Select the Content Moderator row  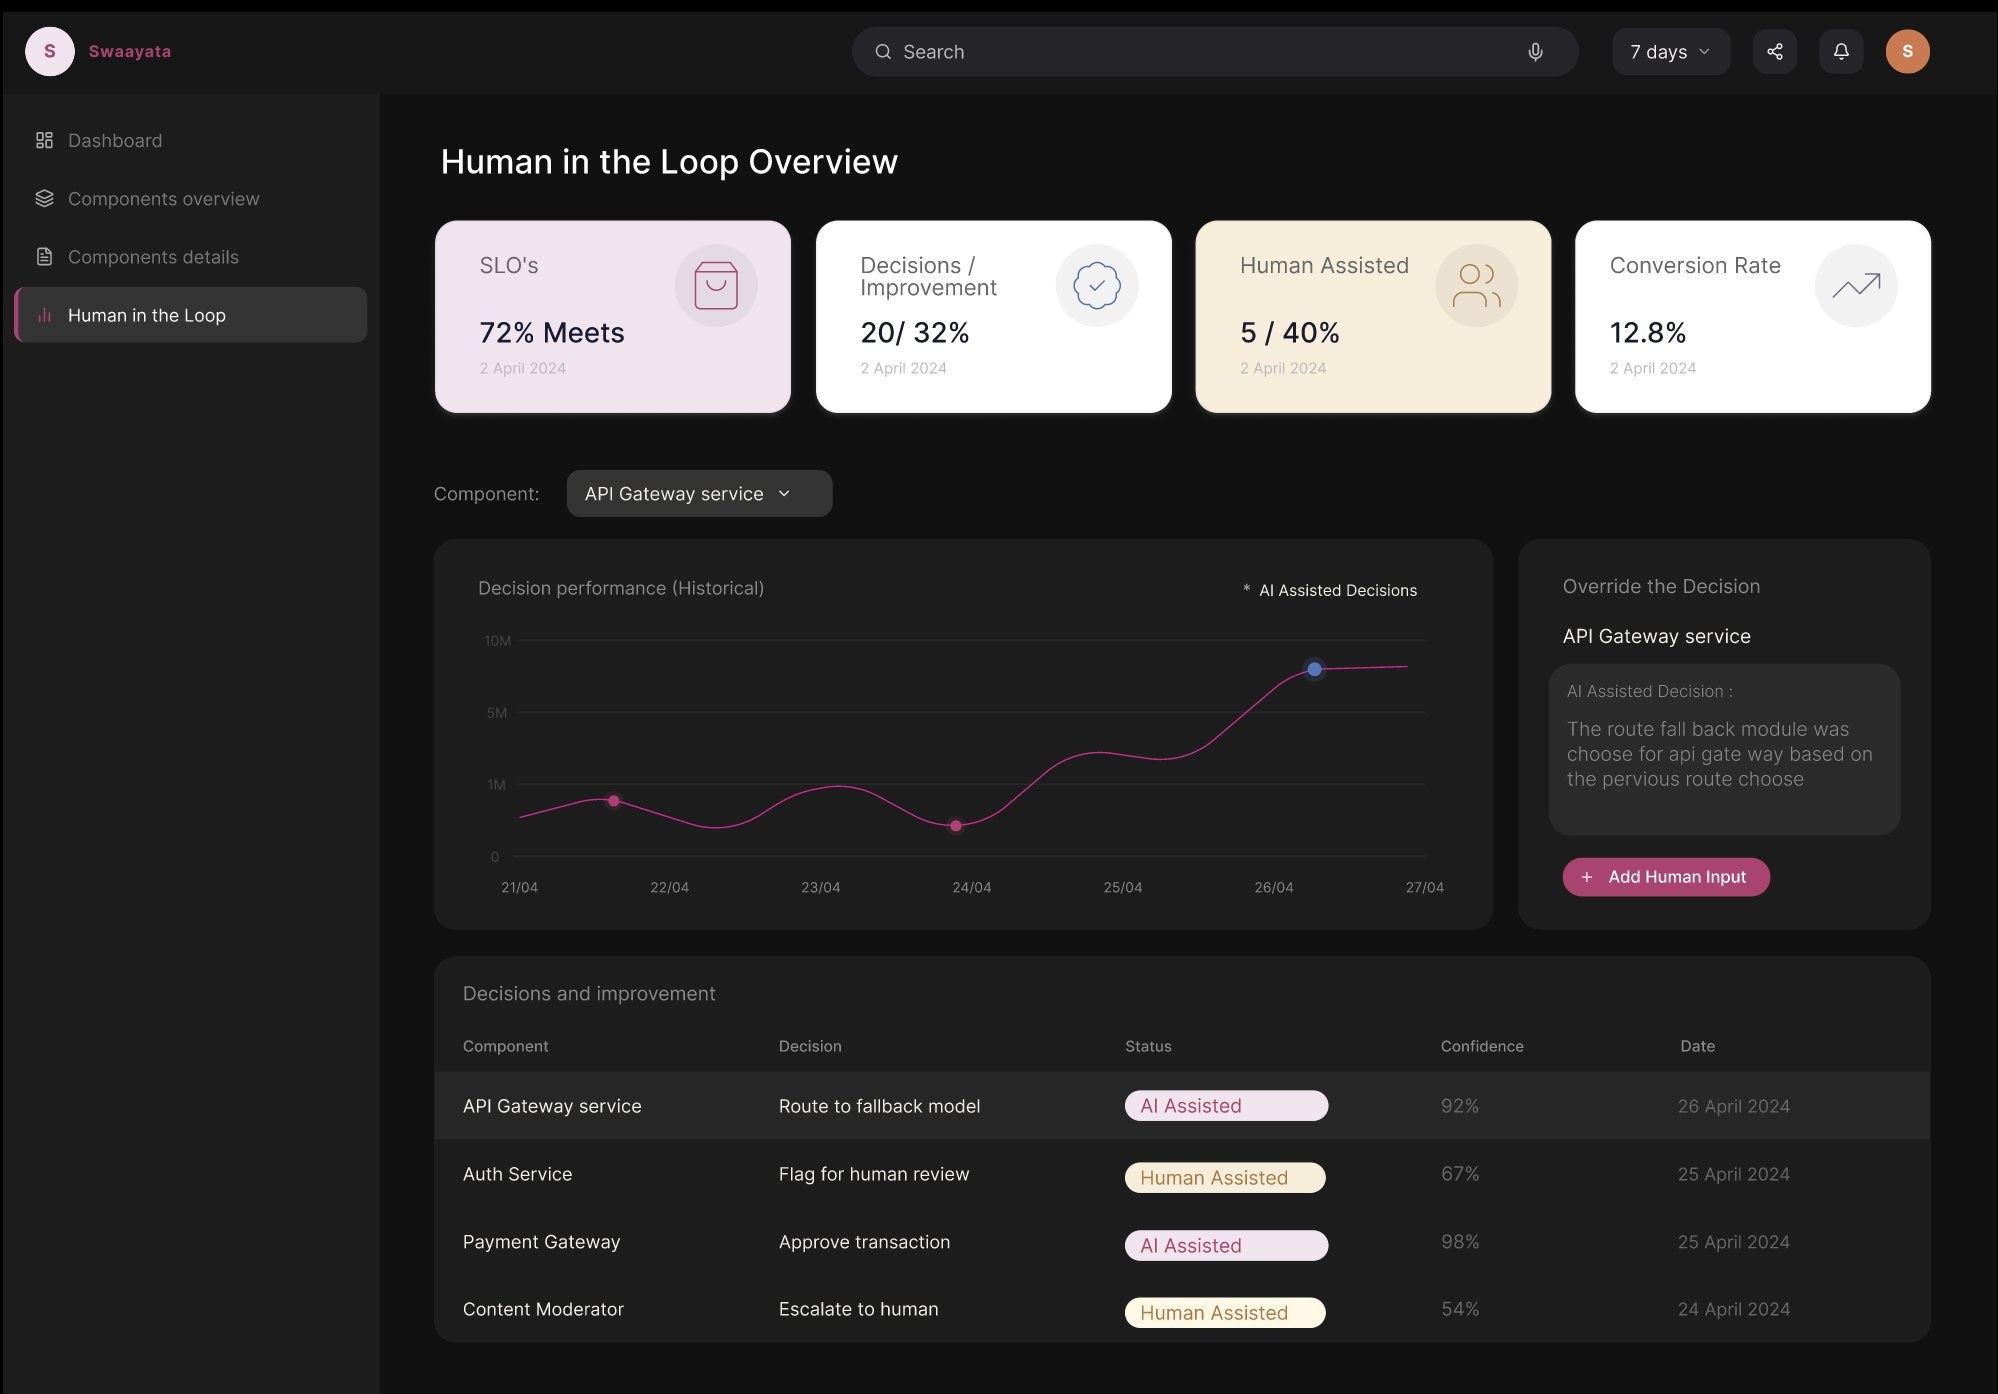[x=1182, y=1309]
